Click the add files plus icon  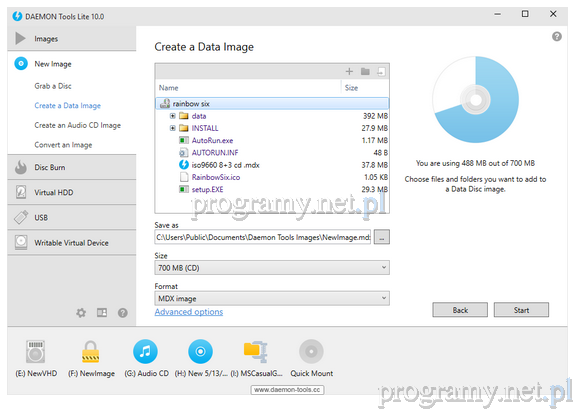click(x=349, y=71)
